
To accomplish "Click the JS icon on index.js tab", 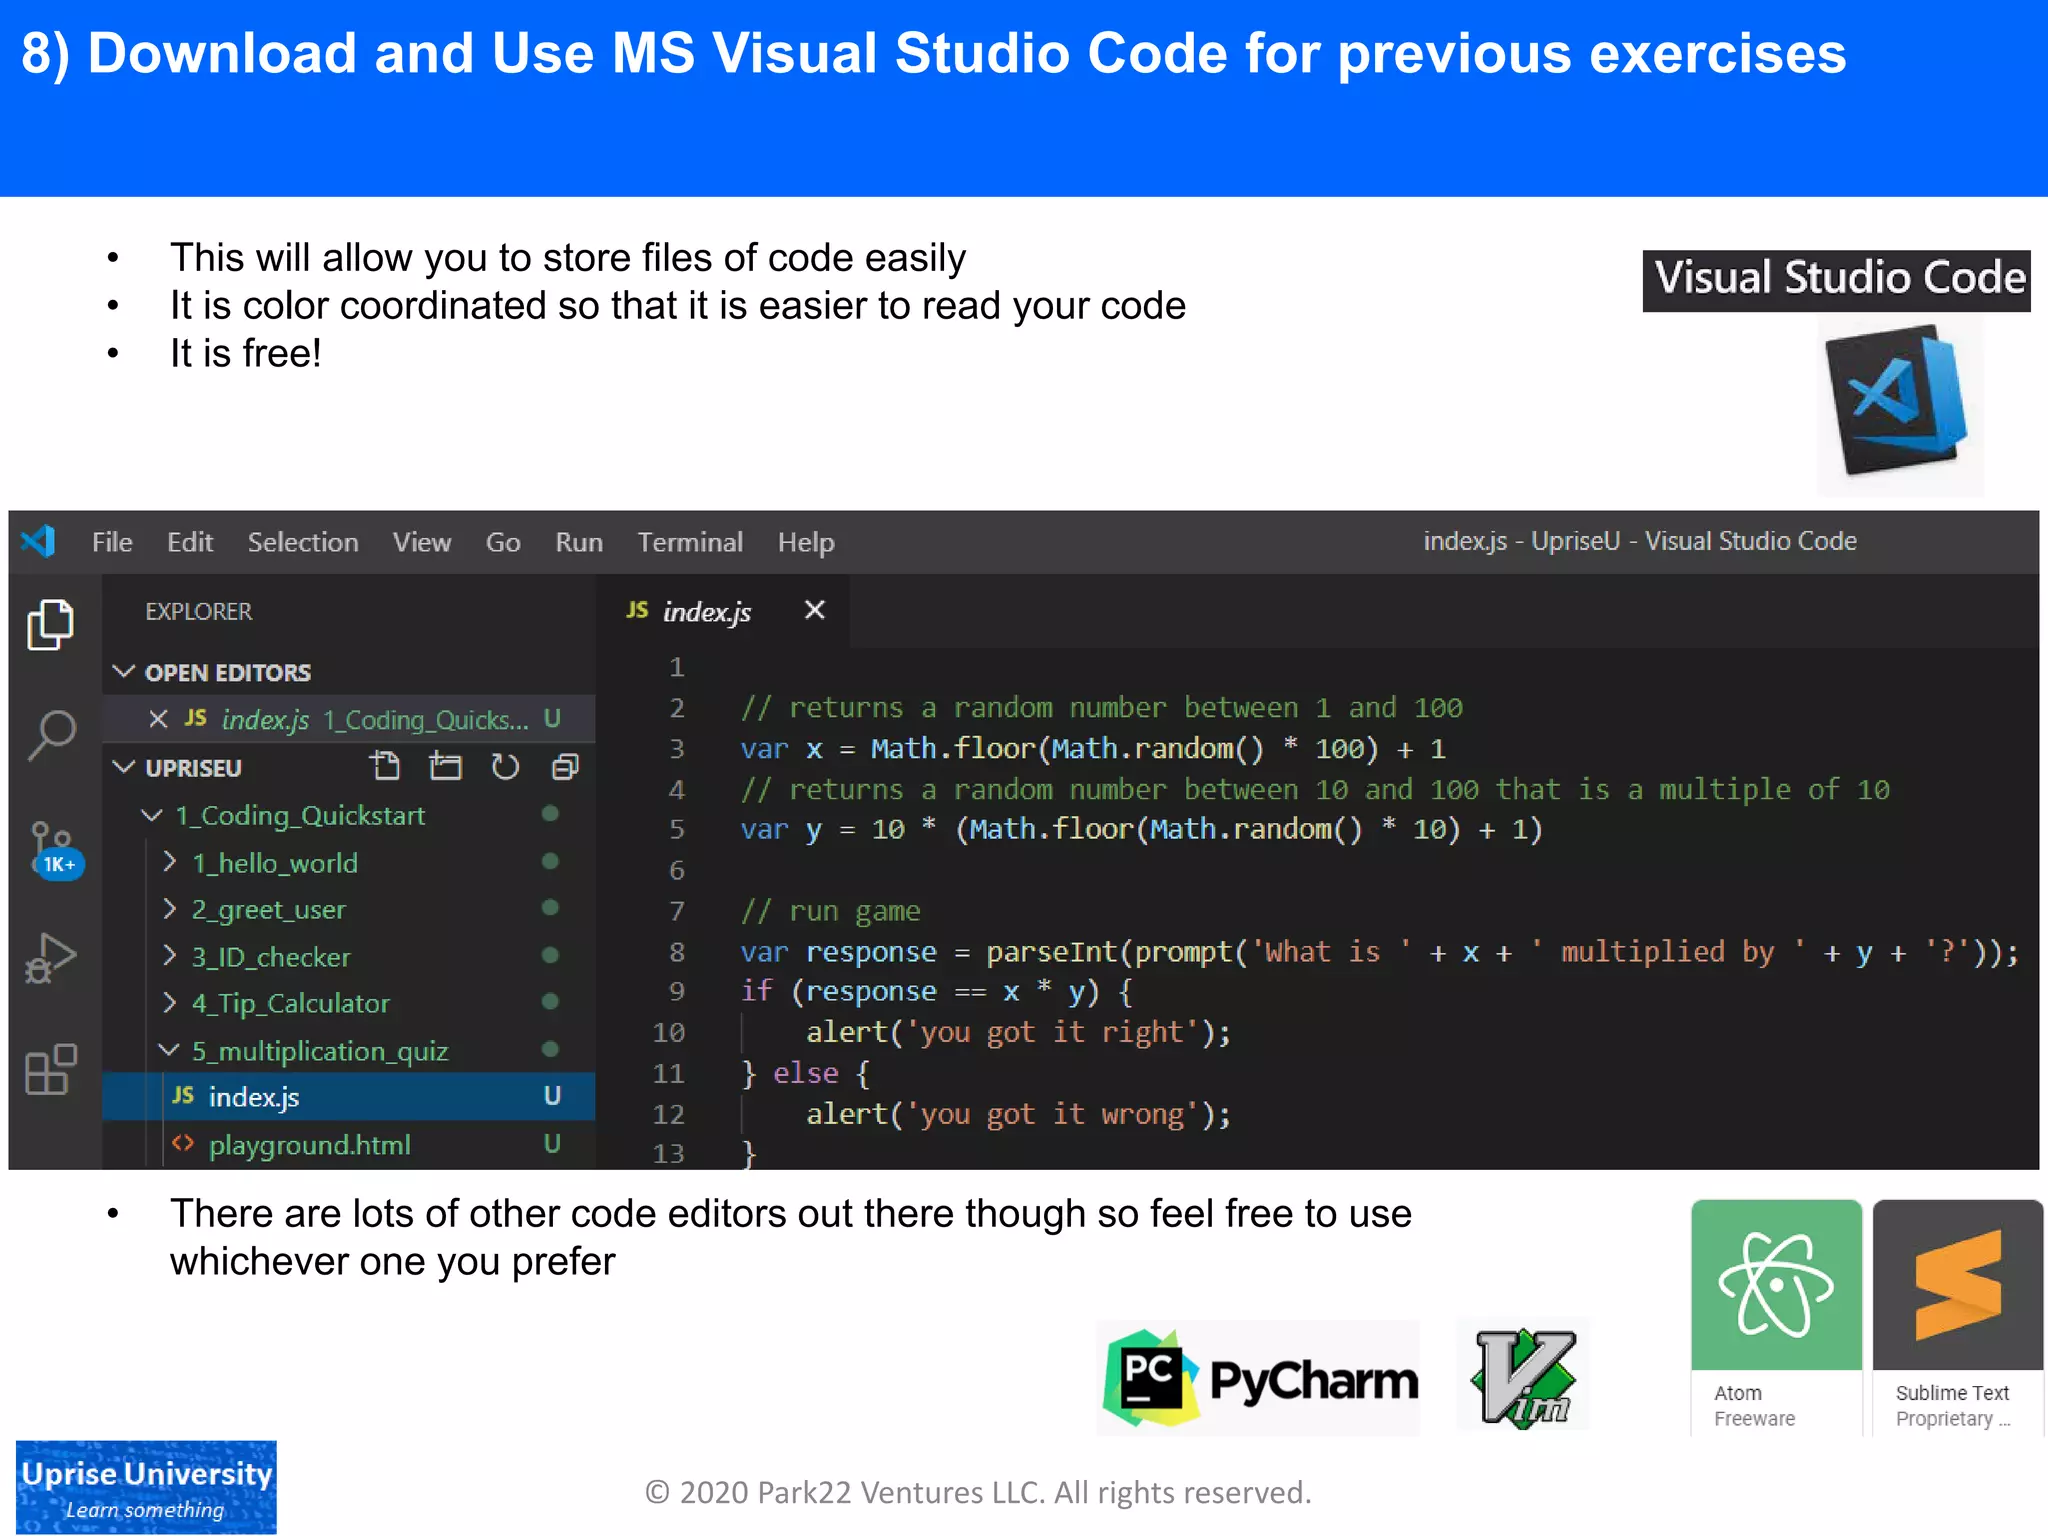I will click(x=637, y=610).
